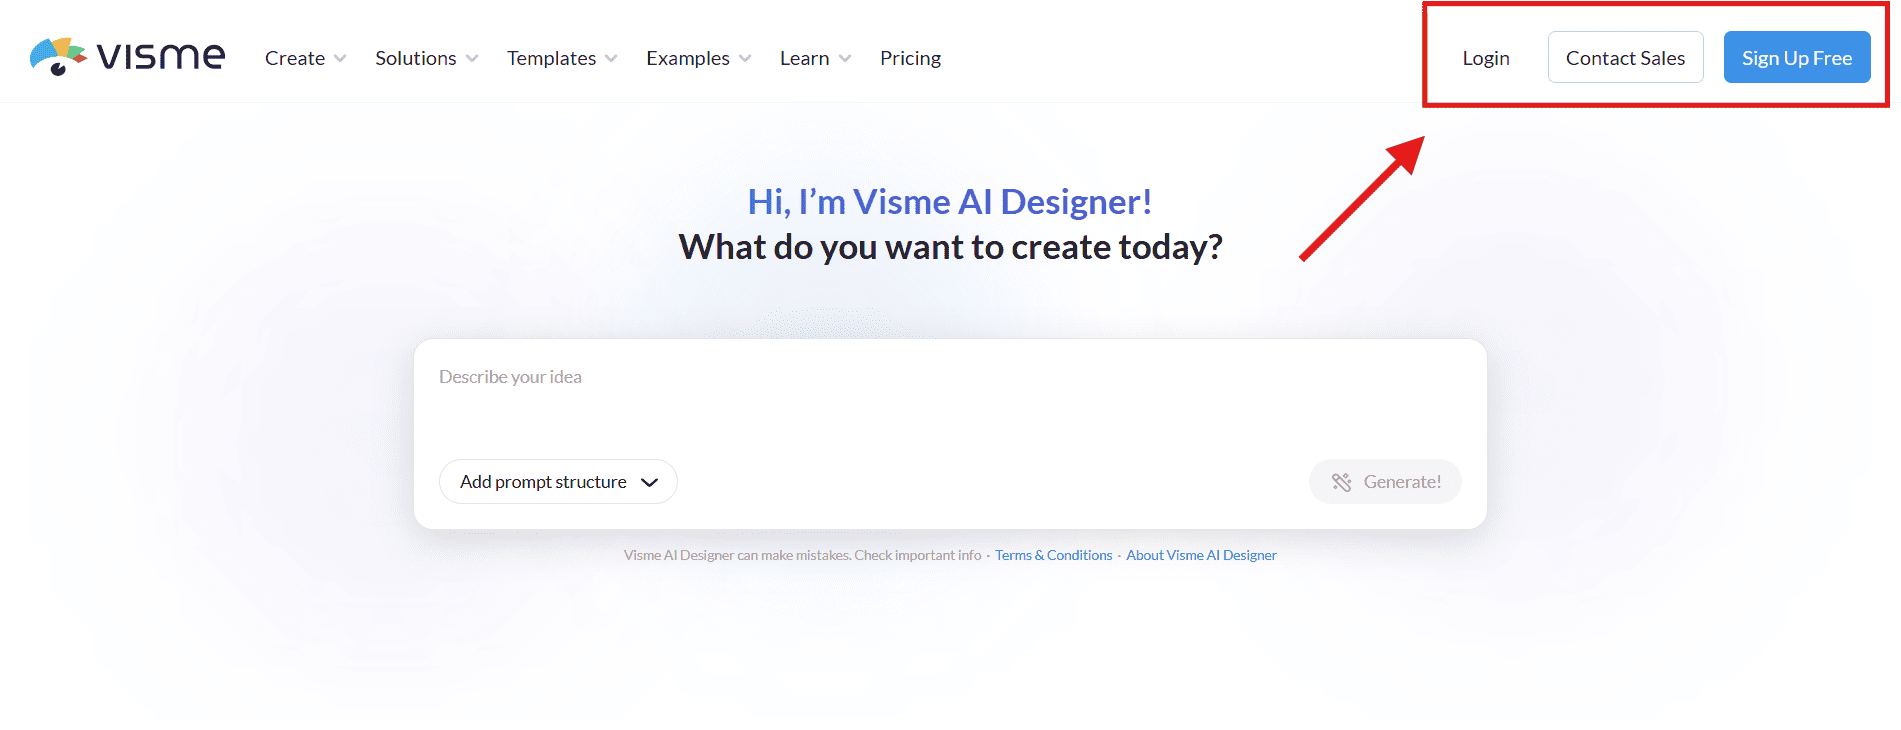Screen dimensions: 1901x730
Task: Expand the Solutions dropdown chevron
Action: coord(472,59)
